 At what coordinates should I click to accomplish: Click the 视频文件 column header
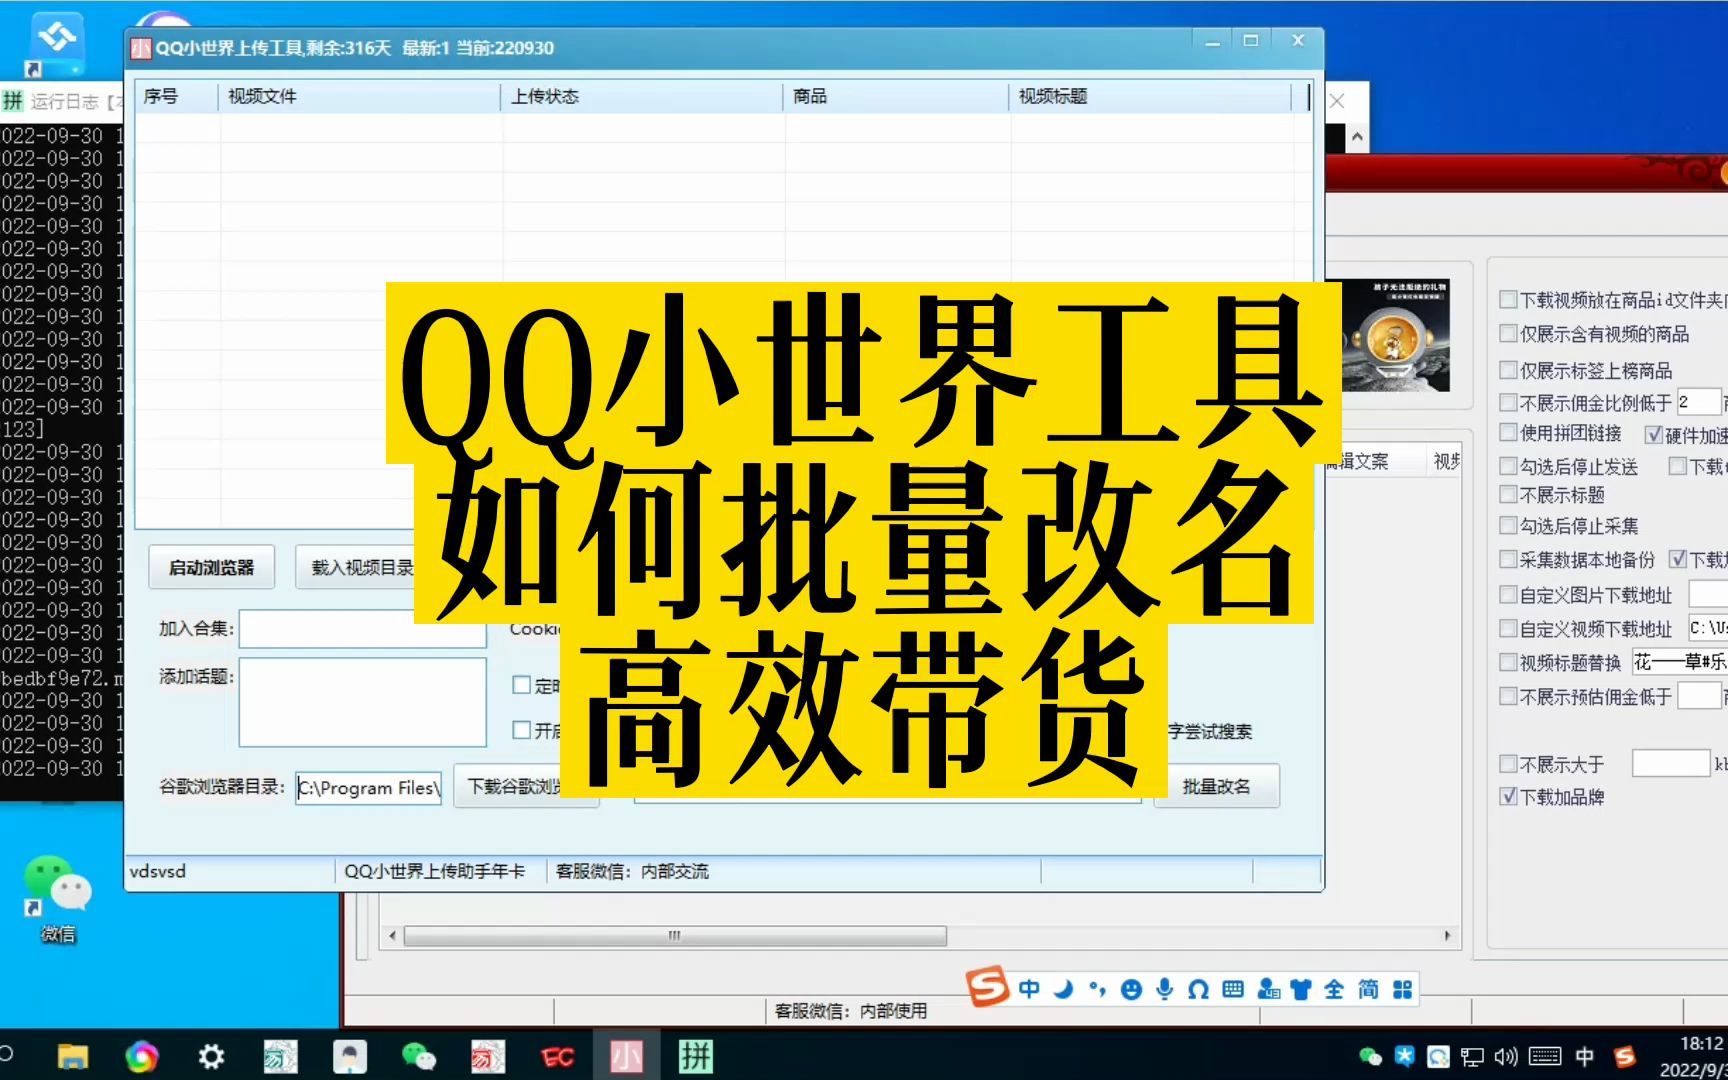point(359,96)
